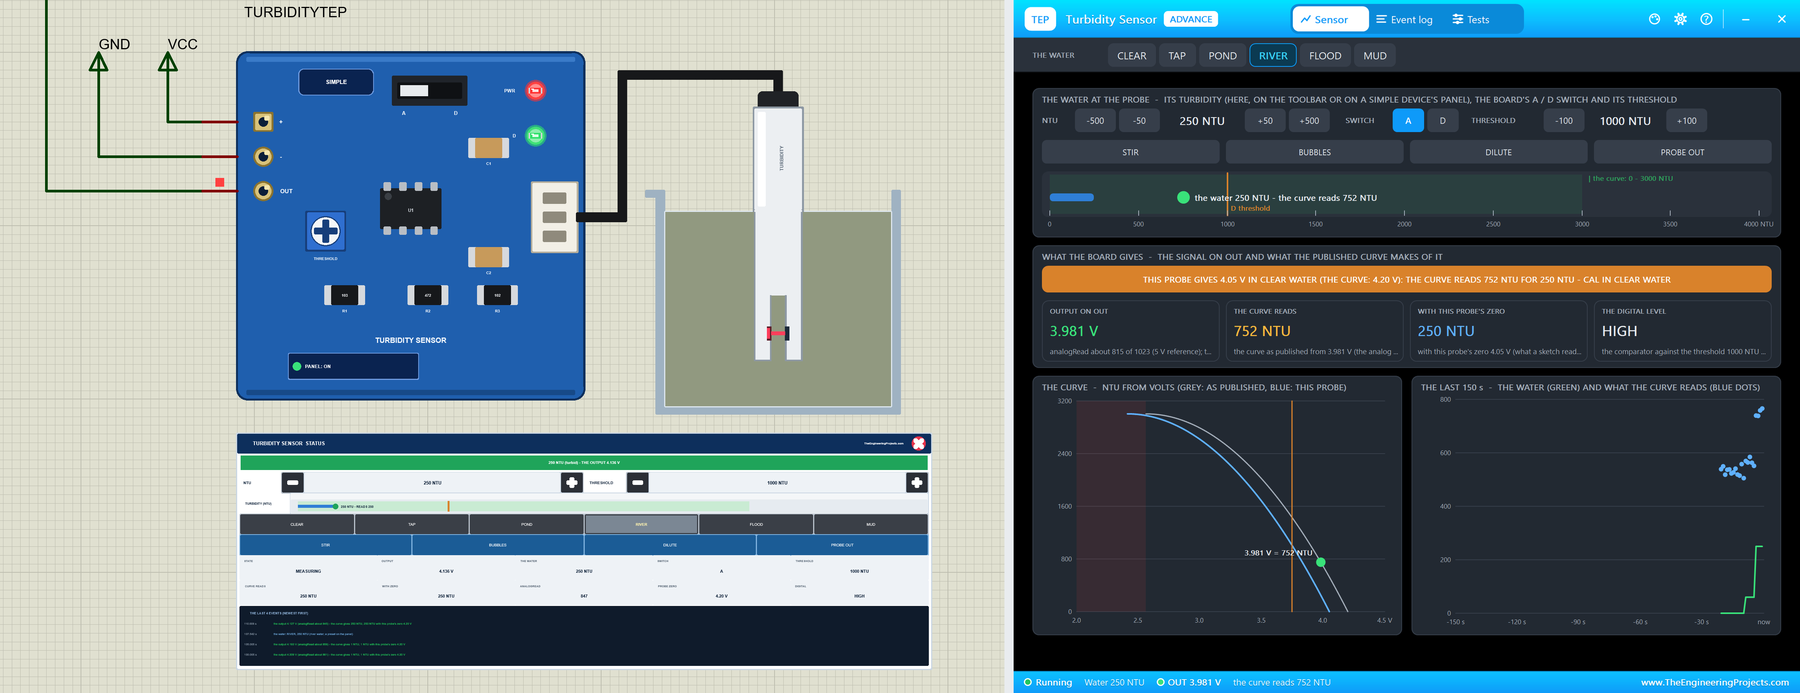The width and height of the screenshot is (1800, 693).
Task: Click the turbidity probe in the tank
Action: click(777, 225)
